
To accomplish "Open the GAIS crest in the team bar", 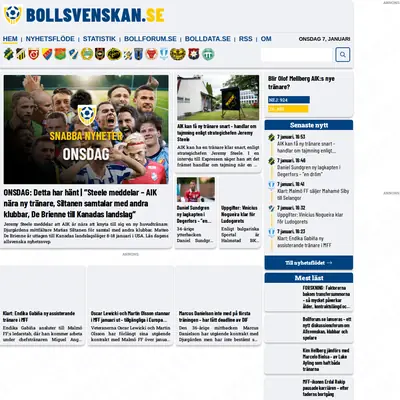I will coord(60,54).
